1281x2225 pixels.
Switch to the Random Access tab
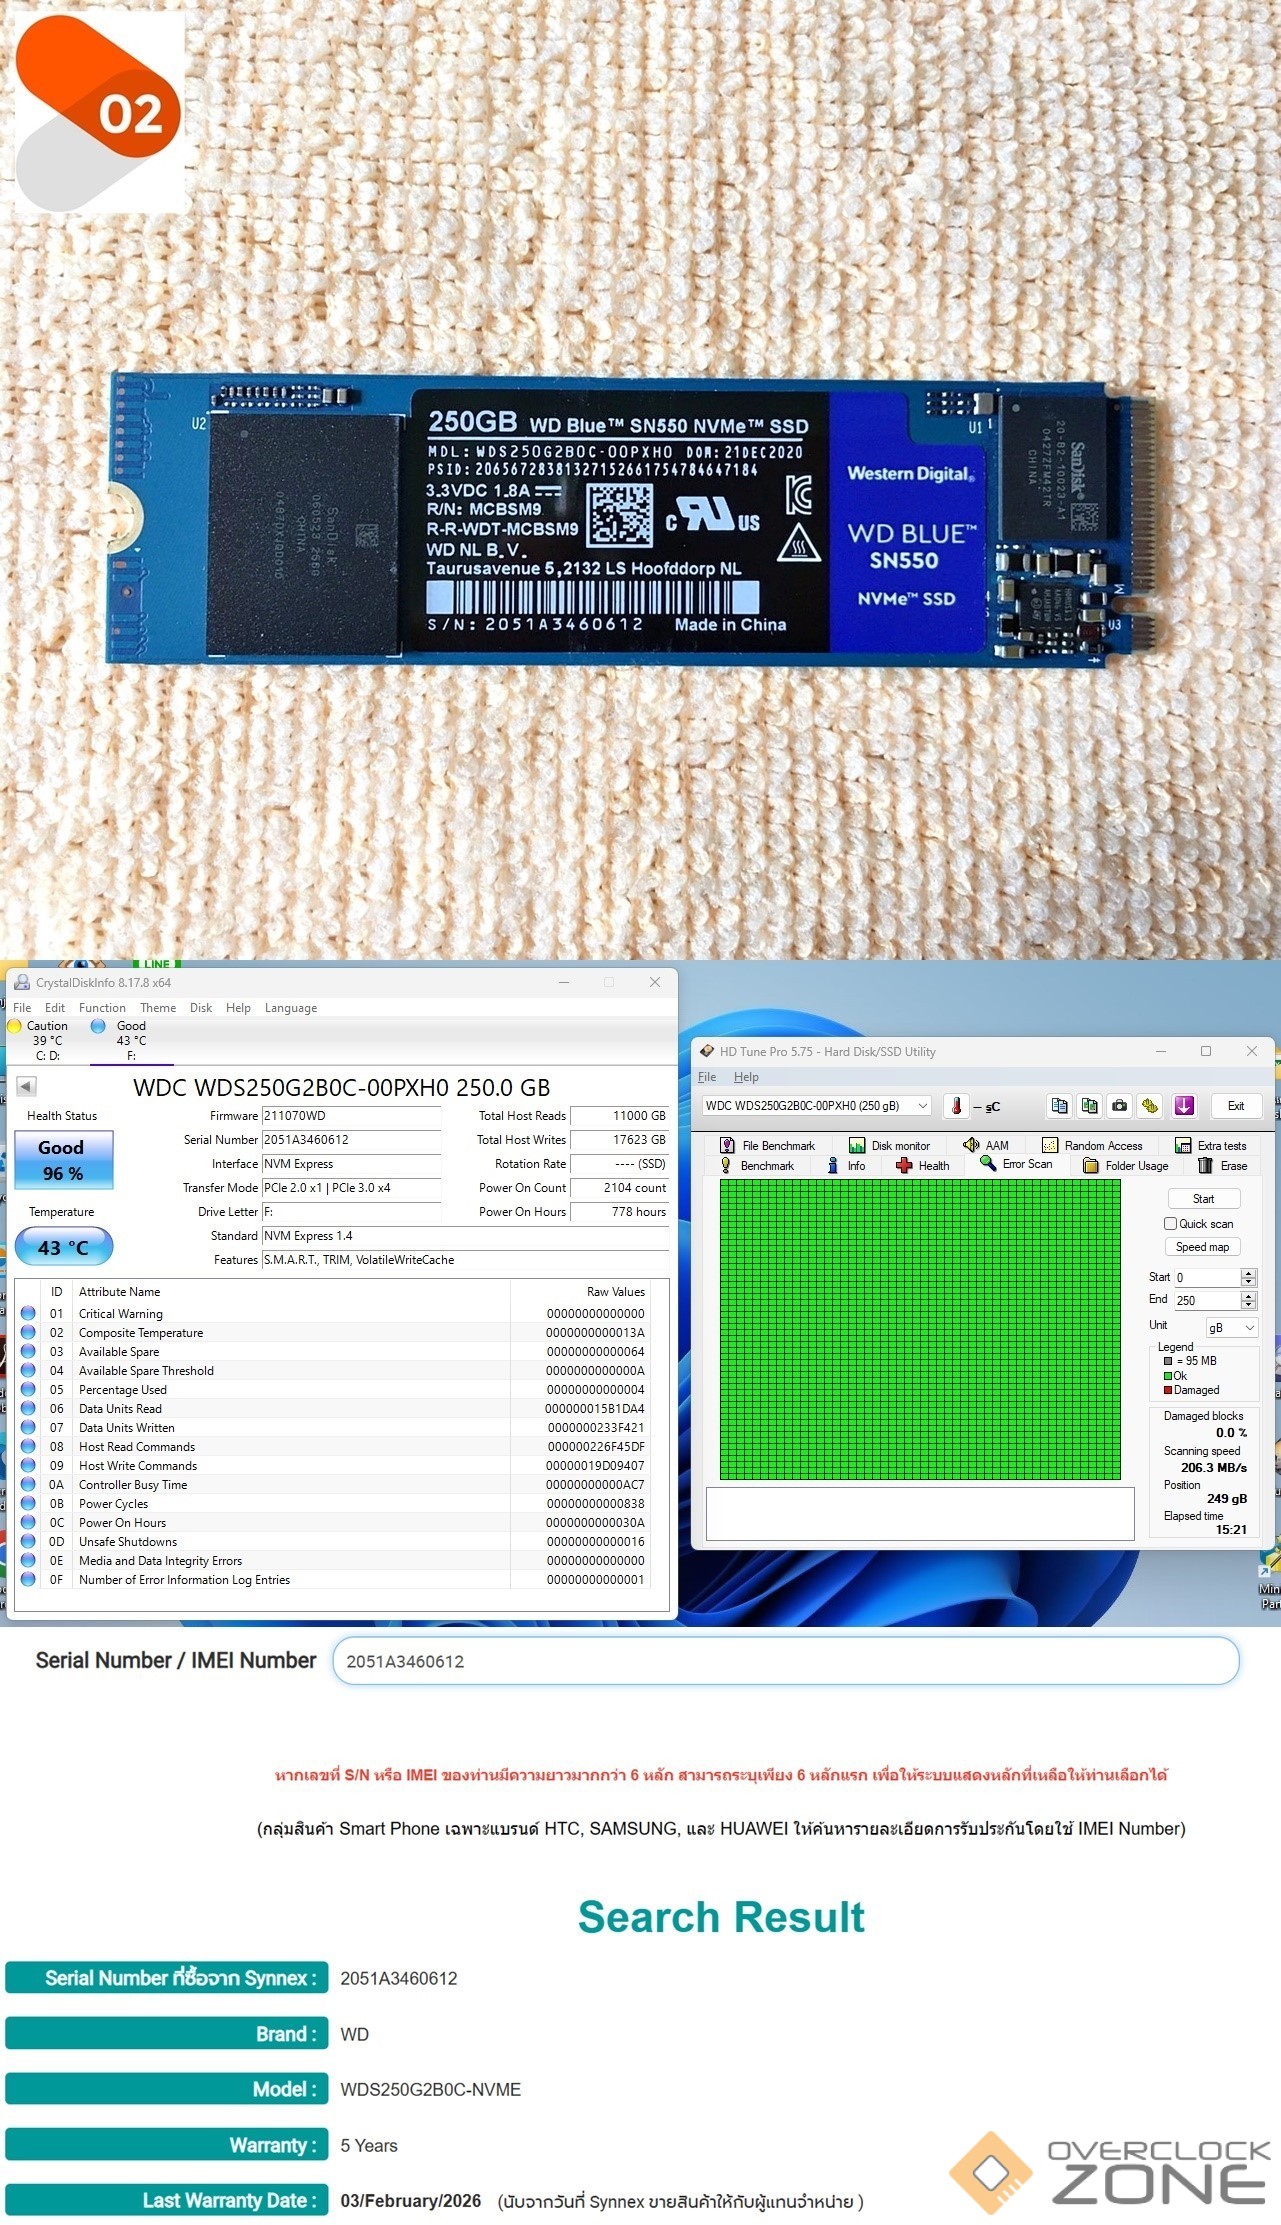(x=1092, y=1146)
